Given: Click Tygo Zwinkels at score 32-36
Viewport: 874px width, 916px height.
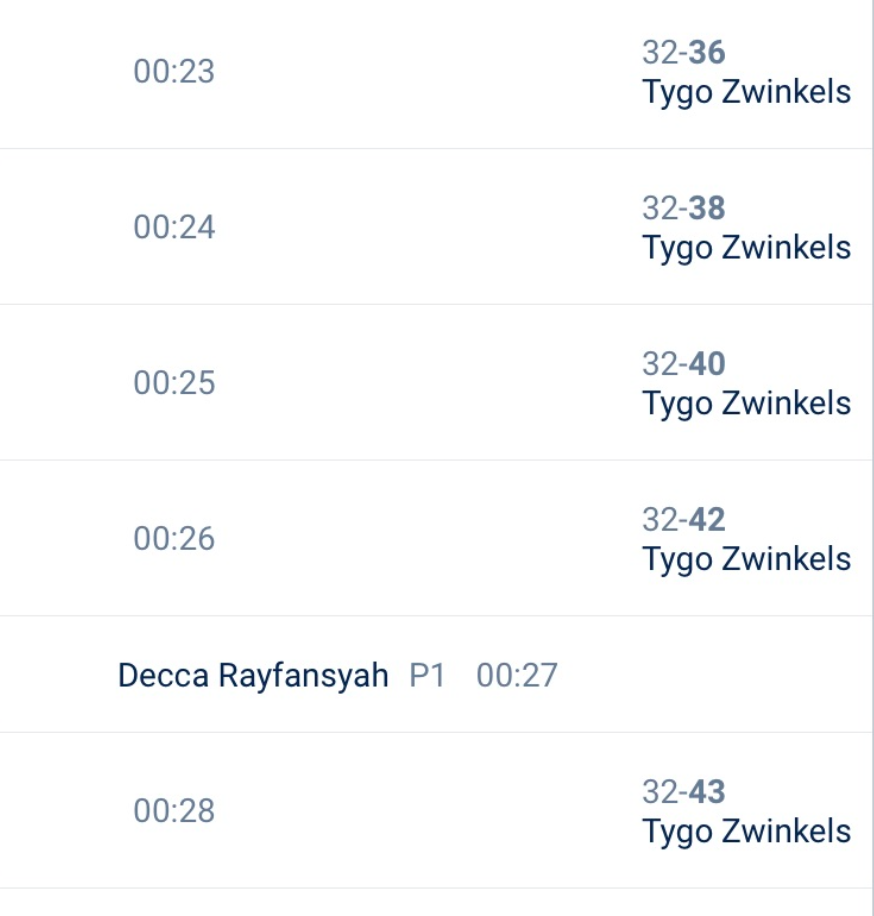Looking at the screenshot, I should click(746, 92).
